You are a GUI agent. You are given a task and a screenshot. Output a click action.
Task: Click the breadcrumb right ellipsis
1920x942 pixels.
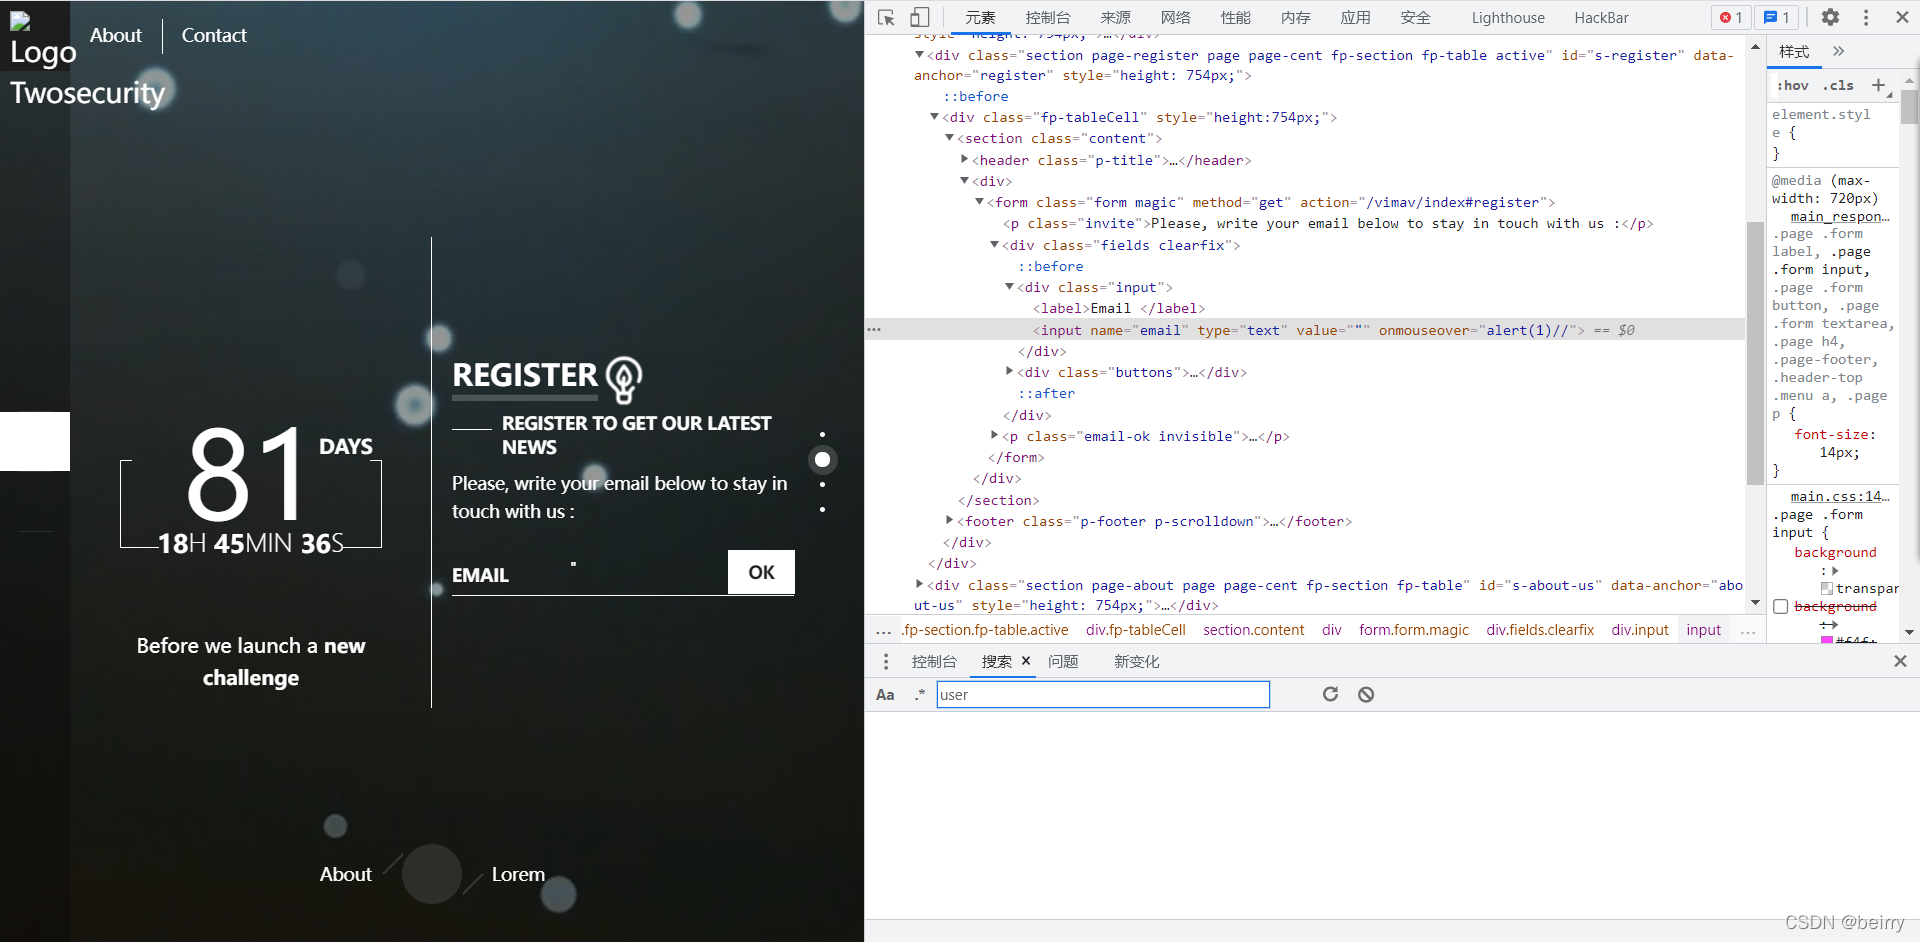[1748, 630]
